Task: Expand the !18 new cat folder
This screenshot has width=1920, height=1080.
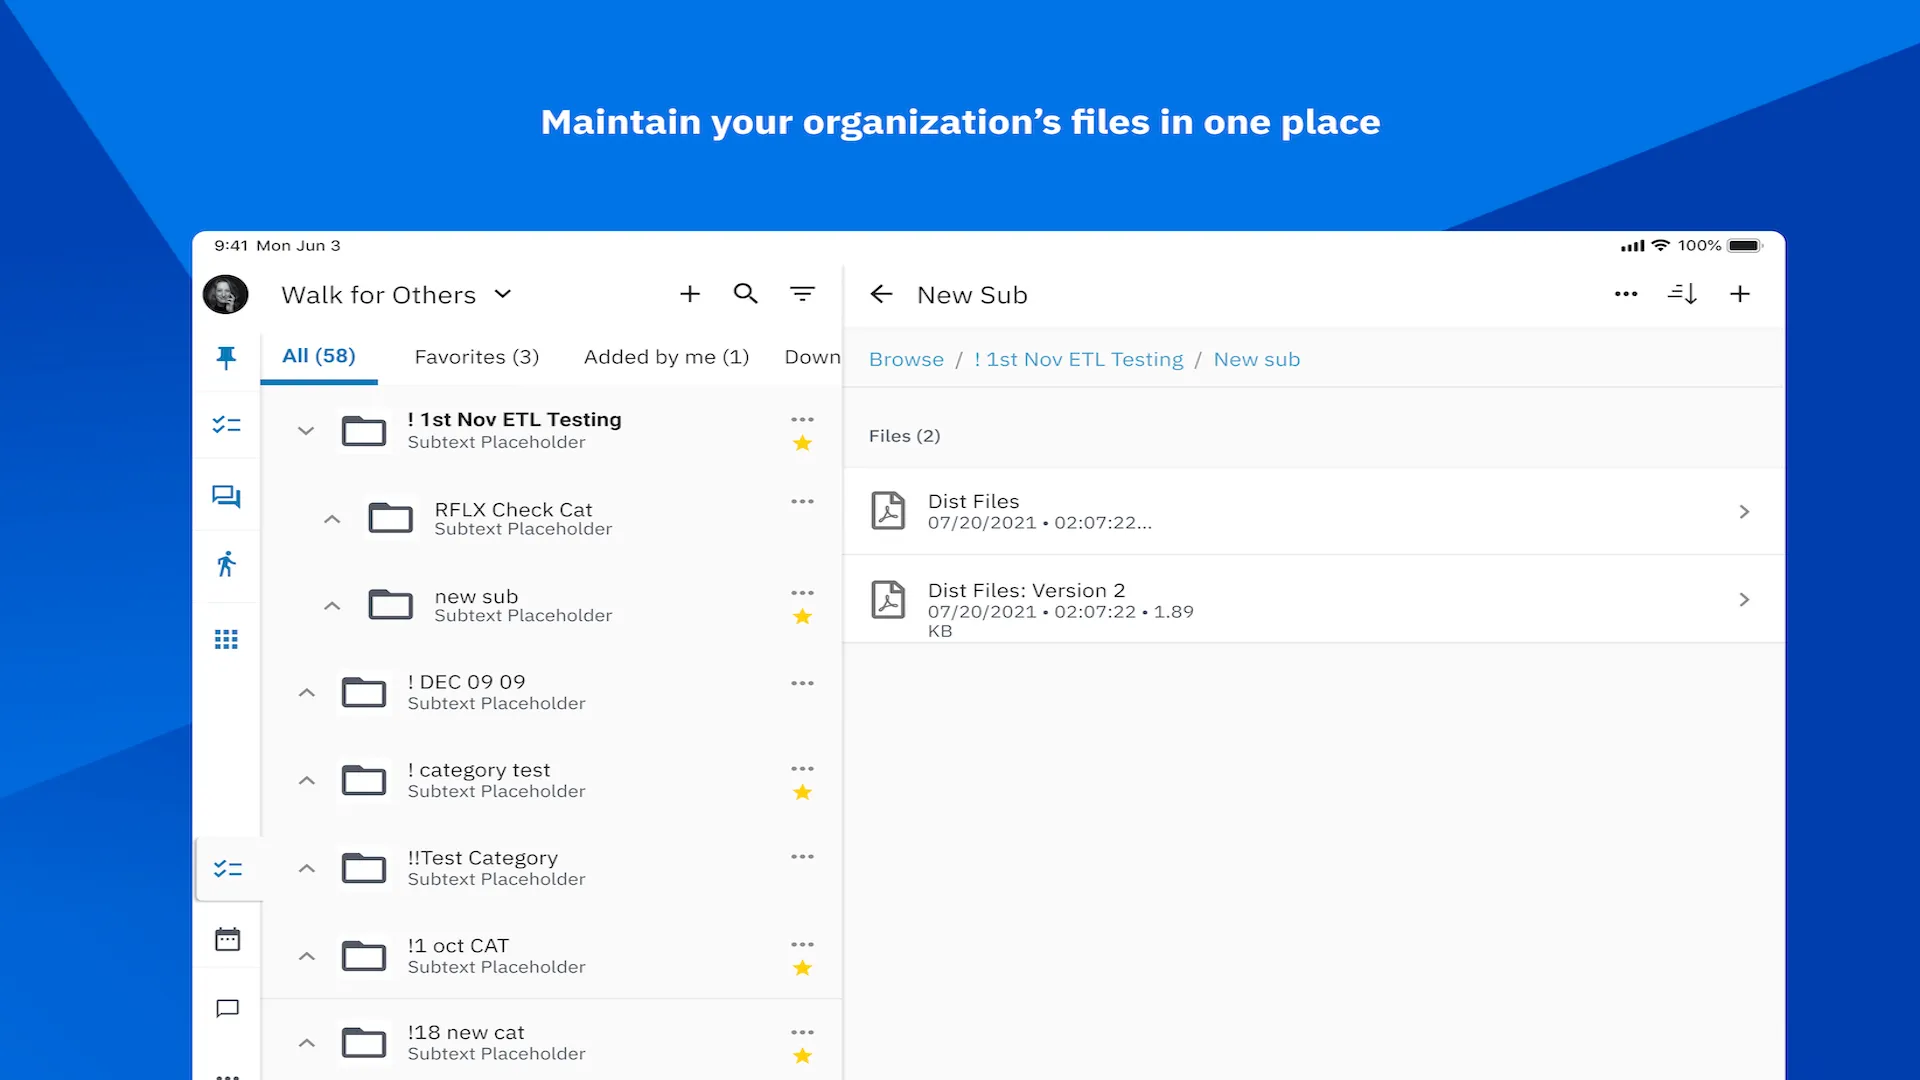Action: click(306, 1042)
